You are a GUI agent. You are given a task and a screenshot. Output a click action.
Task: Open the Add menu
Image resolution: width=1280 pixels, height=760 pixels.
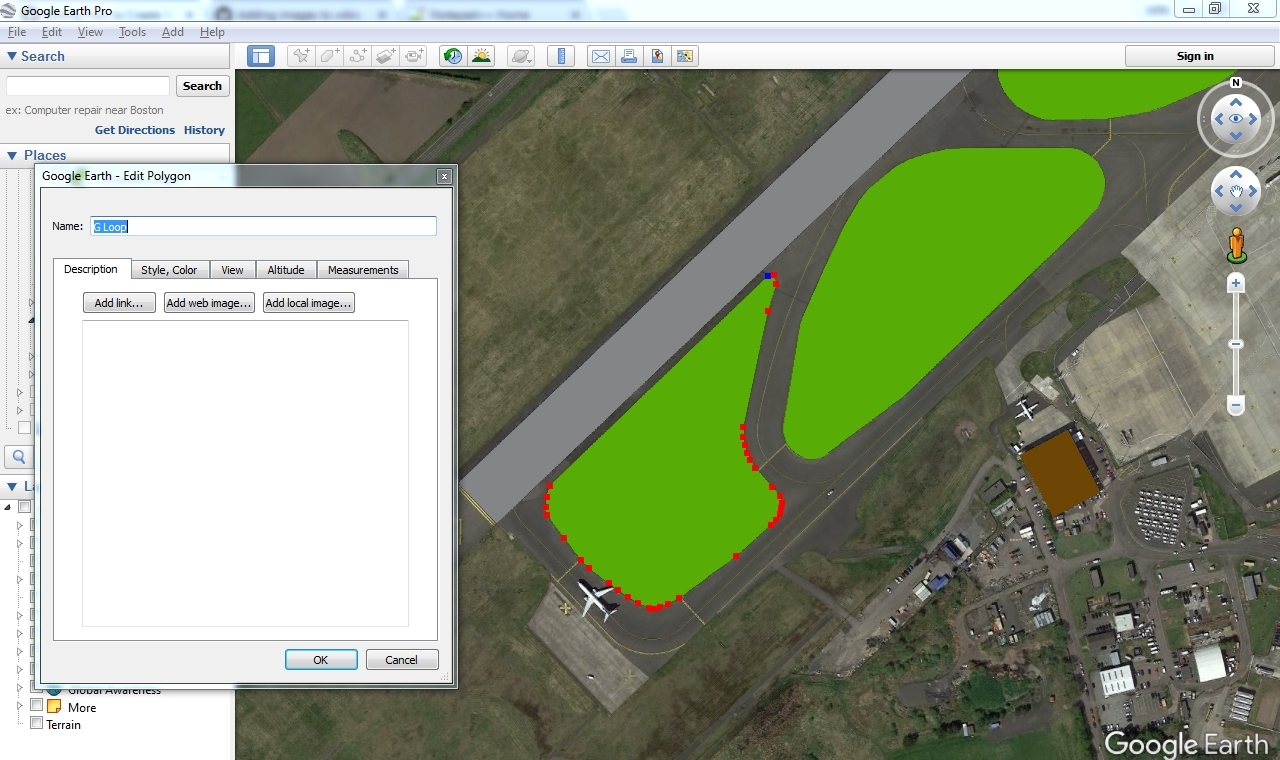(x=173, y=32)
